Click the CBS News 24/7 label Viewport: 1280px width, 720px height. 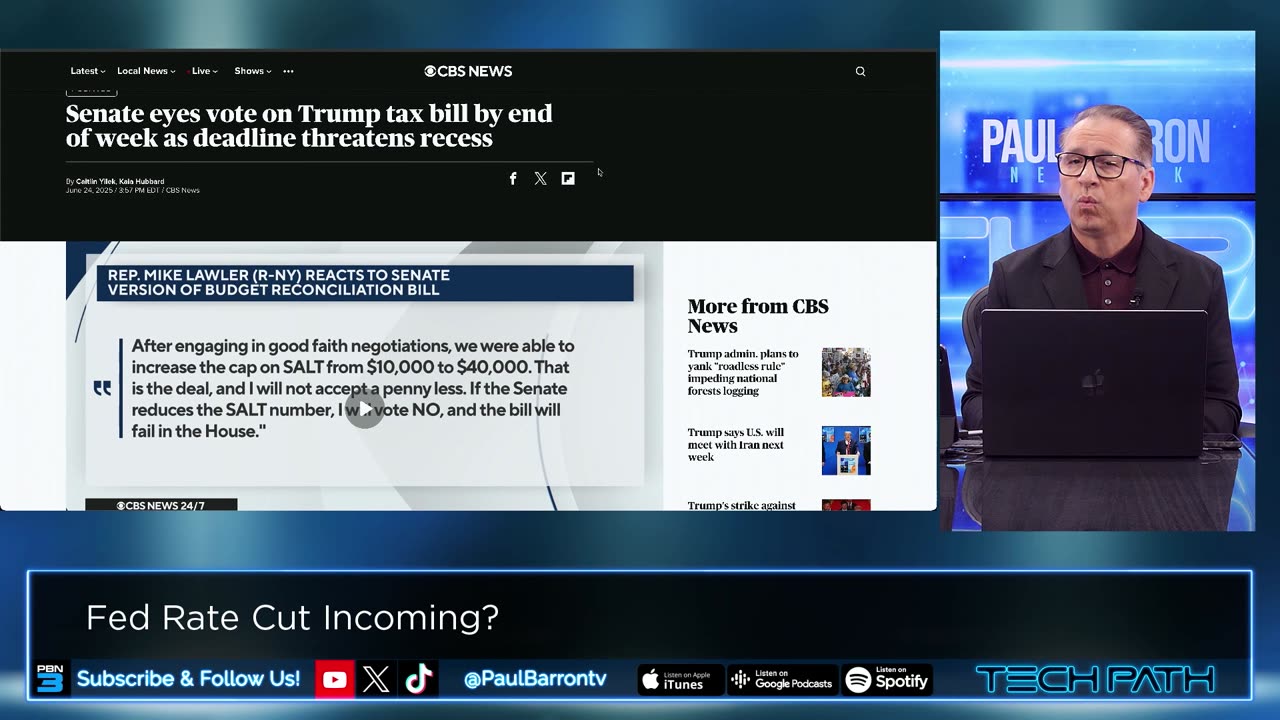click(161, 505)
